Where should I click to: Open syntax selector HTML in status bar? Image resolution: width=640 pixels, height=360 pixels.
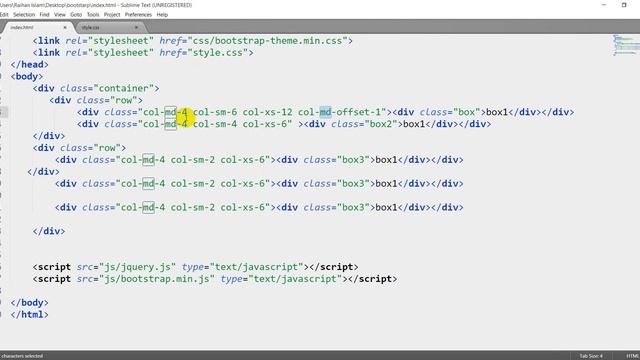point(633,356)
